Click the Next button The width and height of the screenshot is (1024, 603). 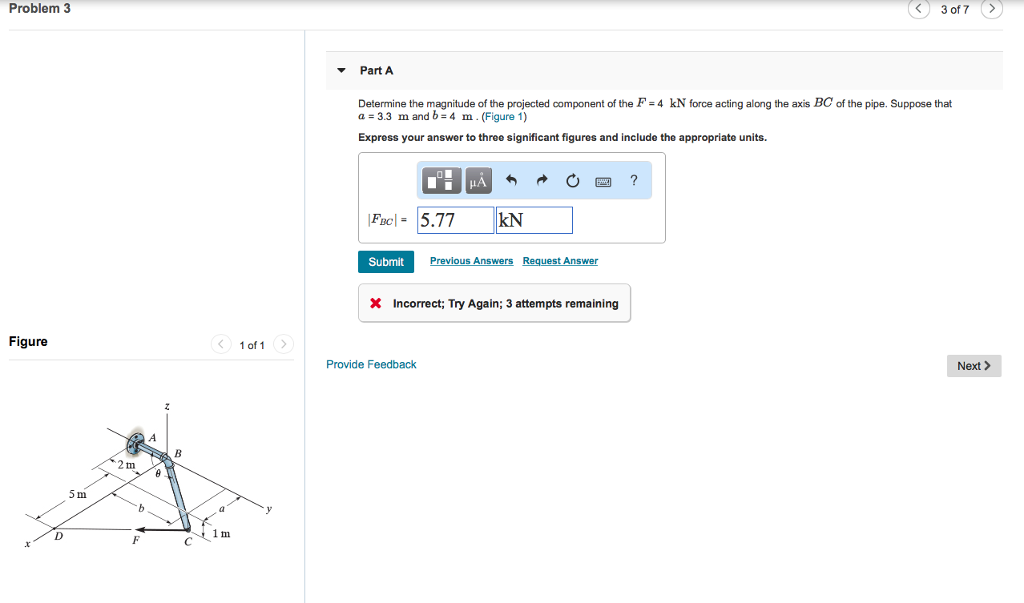click(973, 365)
